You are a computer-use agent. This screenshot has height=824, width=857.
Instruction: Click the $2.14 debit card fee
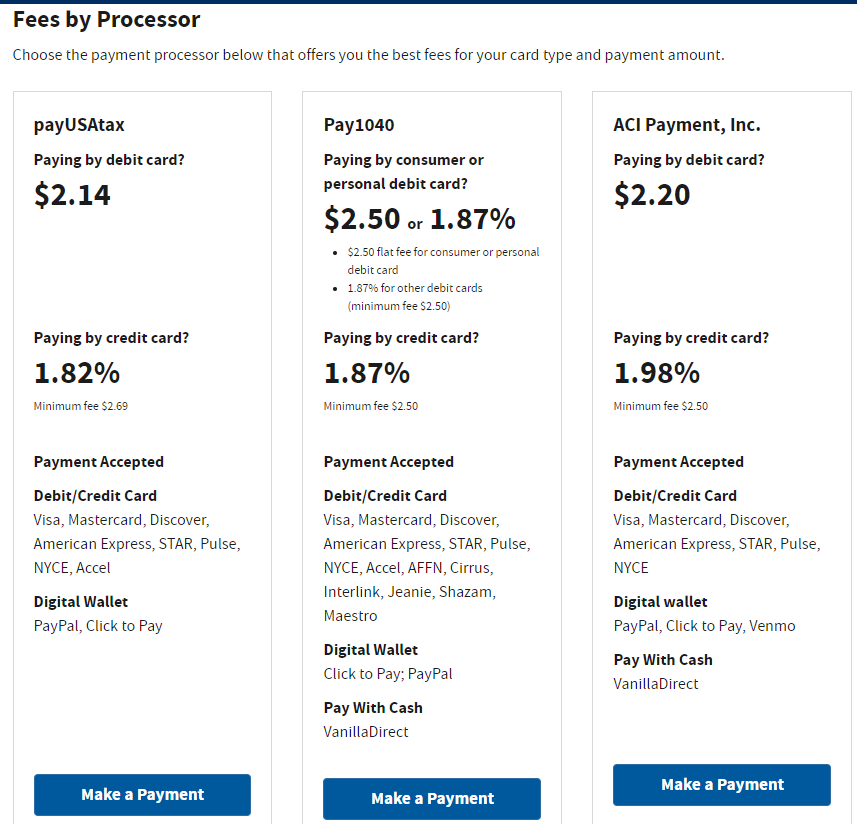72,195
